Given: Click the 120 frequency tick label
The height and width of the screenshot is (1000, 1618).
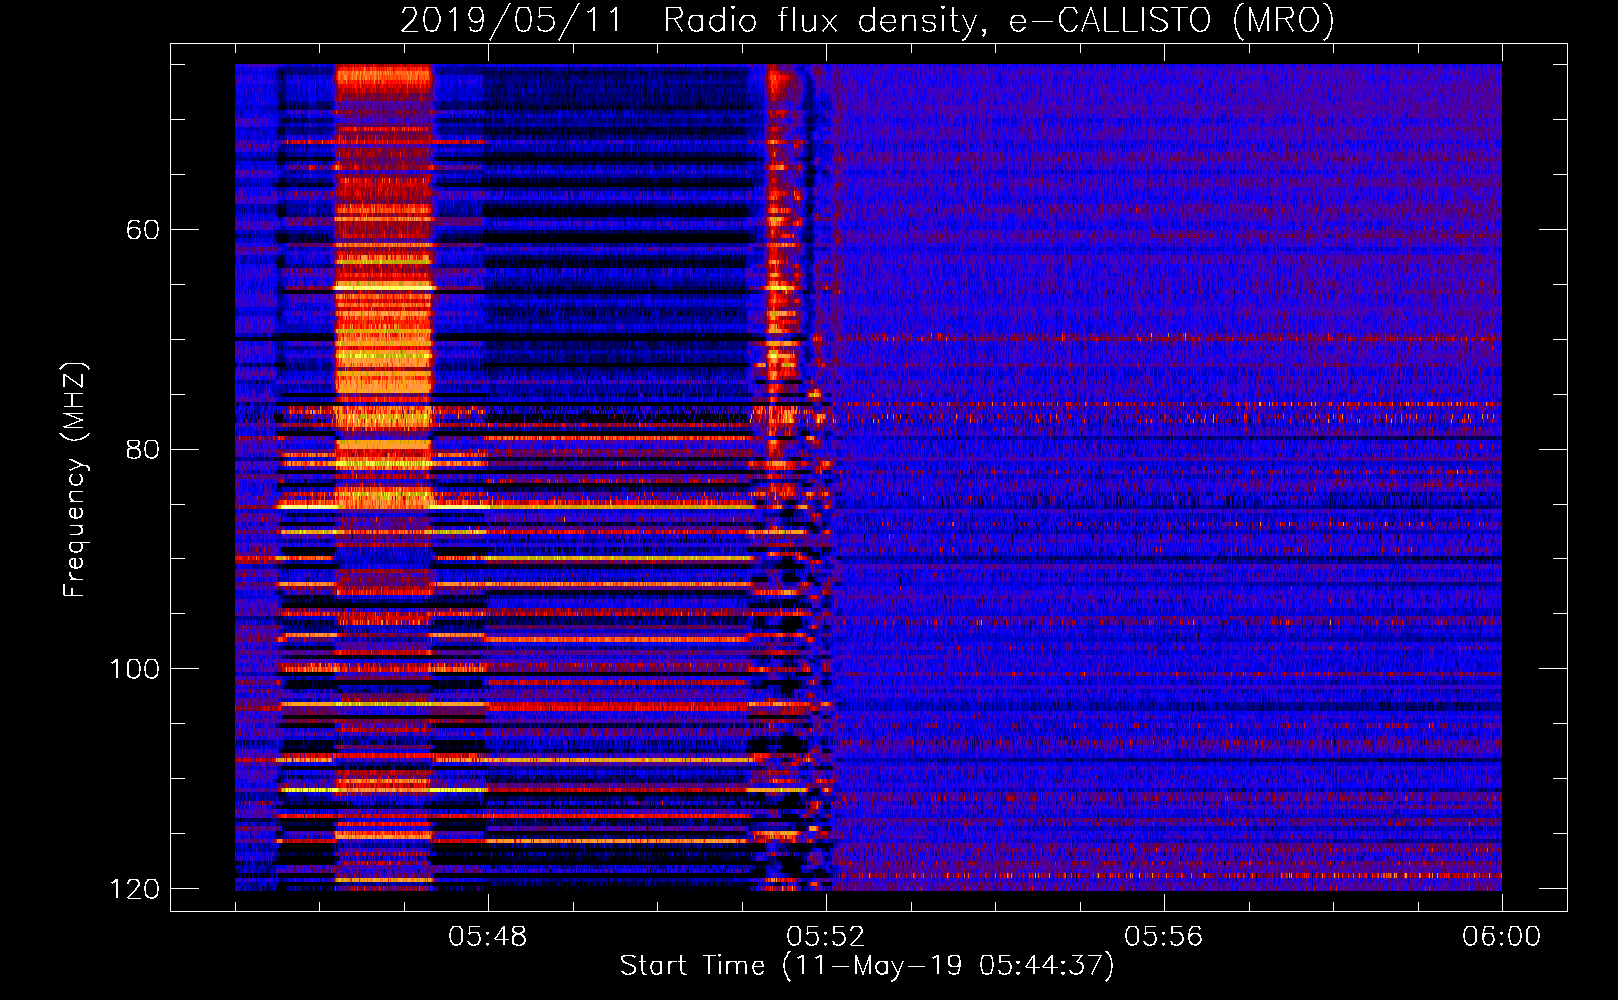Looking at the screenshot, I should click(x=134, y=889).
